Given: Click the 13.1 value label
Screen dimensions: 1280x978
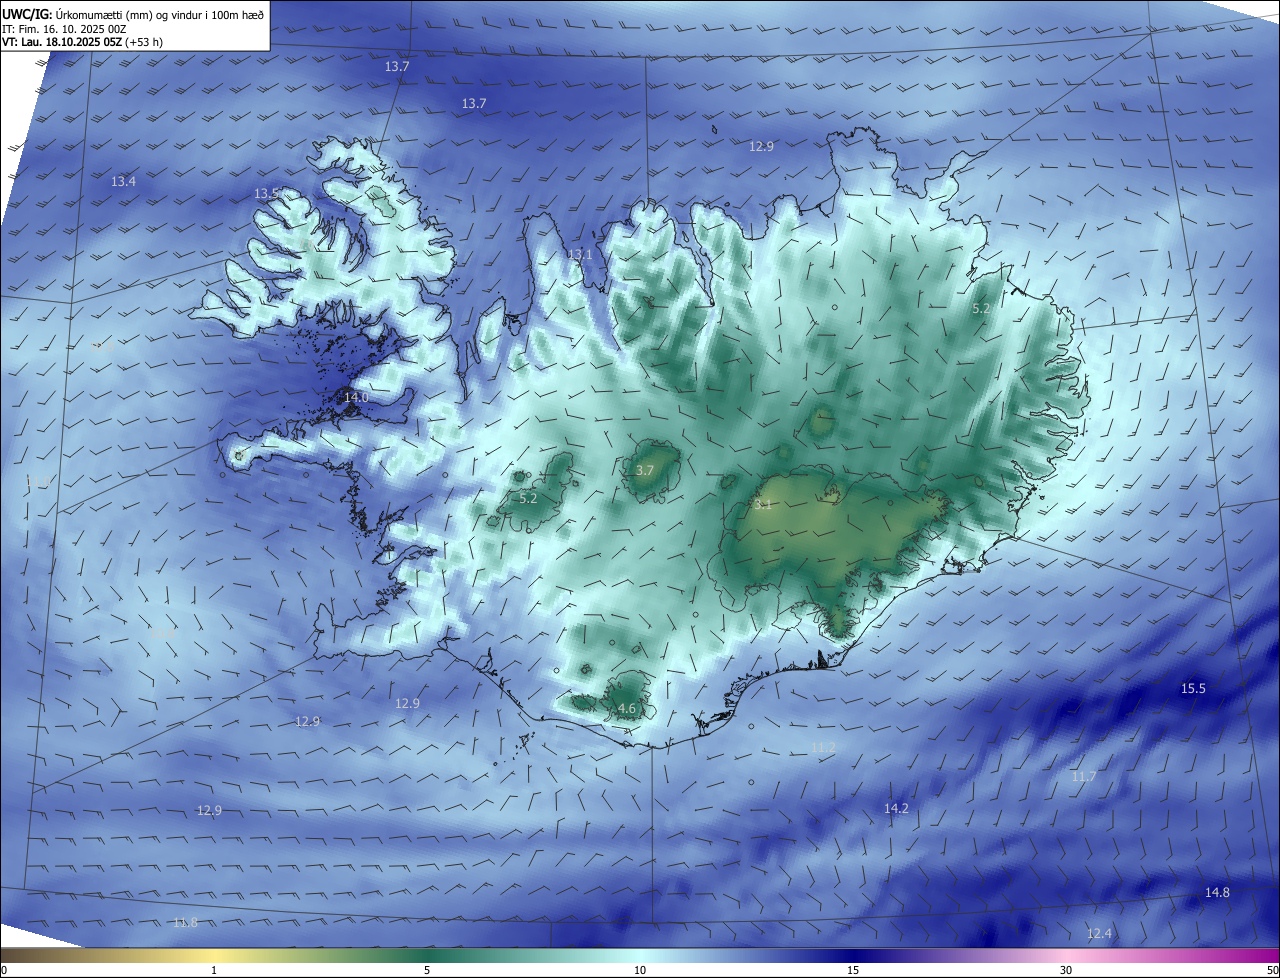Looking at the screenshot, I should (580, 255).
